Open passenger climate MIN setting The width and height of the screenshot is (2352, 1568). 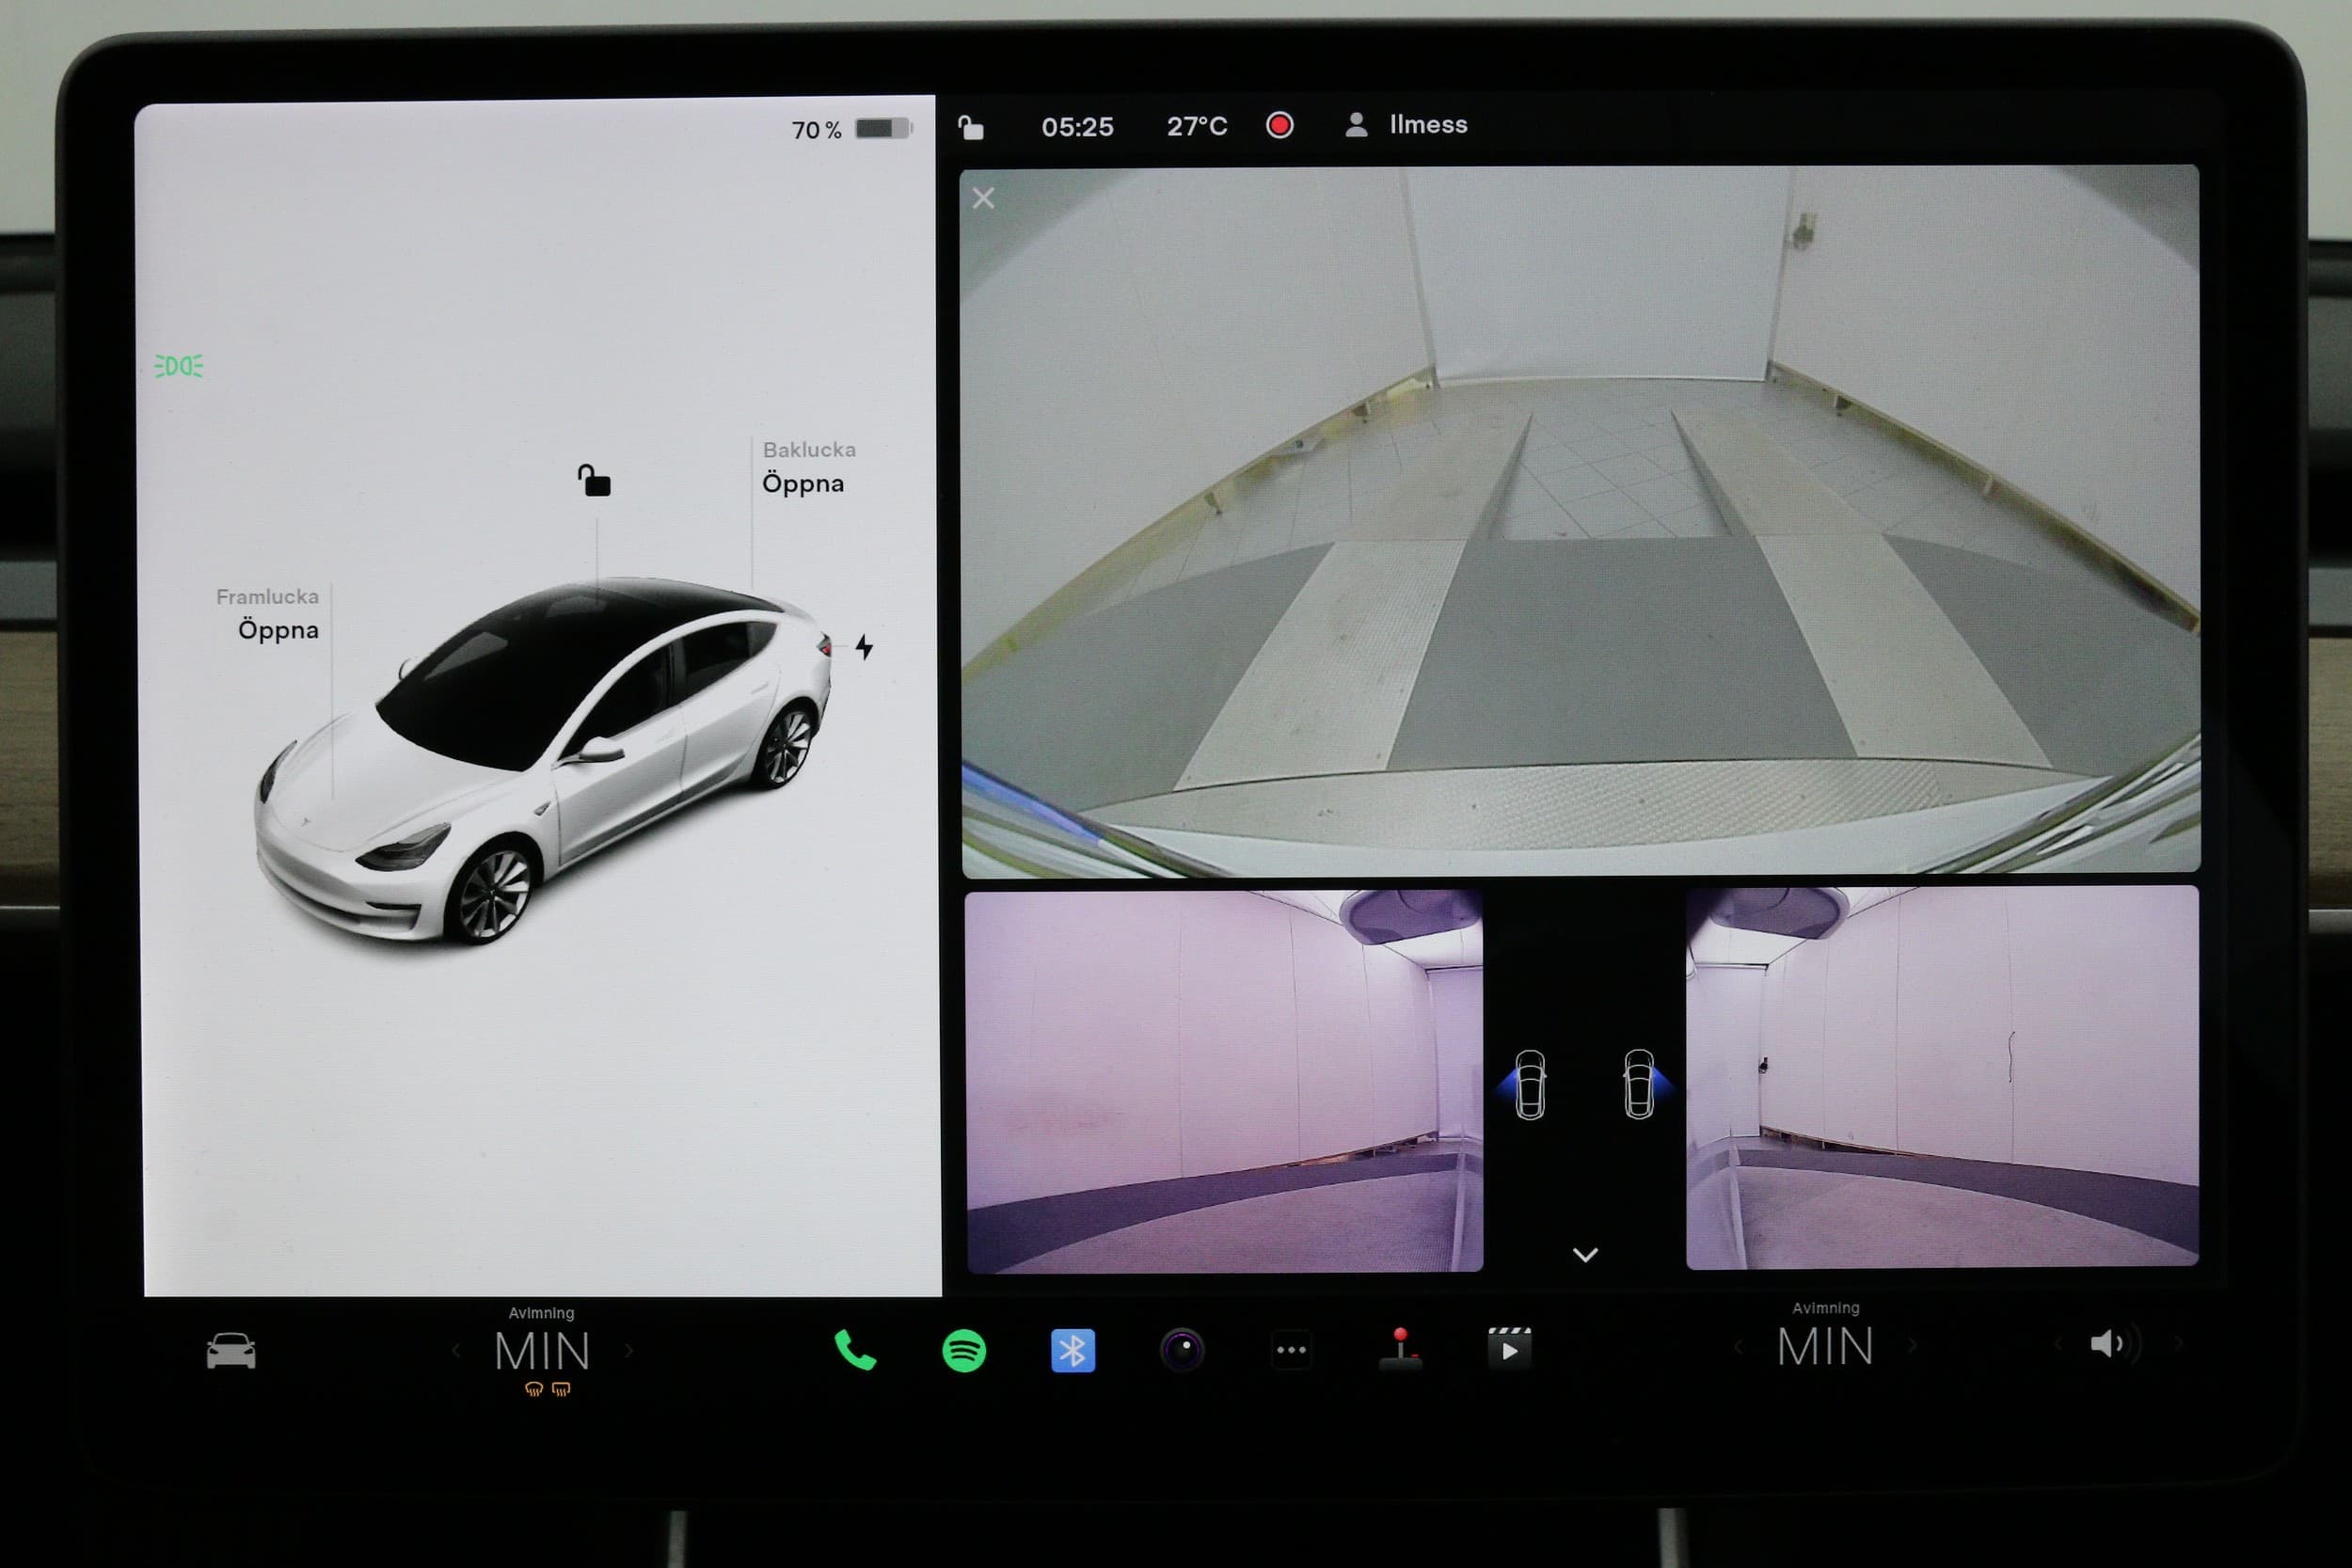pyautogui.click(x=1825, y=1347)
